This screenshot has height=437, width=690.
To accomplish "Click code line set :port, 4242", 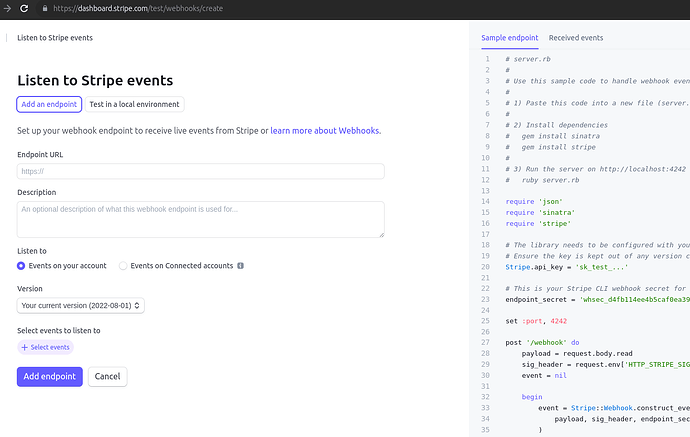I will 536,321.
